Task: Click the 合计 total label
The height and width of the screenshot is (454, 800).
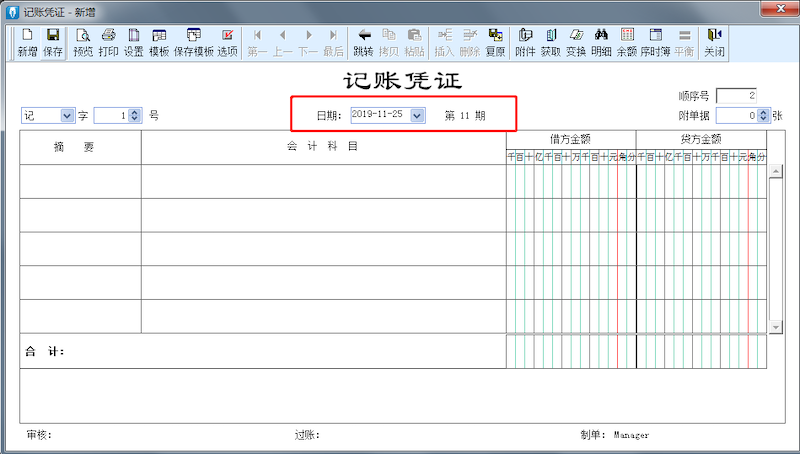Action: tap(44, 351)
